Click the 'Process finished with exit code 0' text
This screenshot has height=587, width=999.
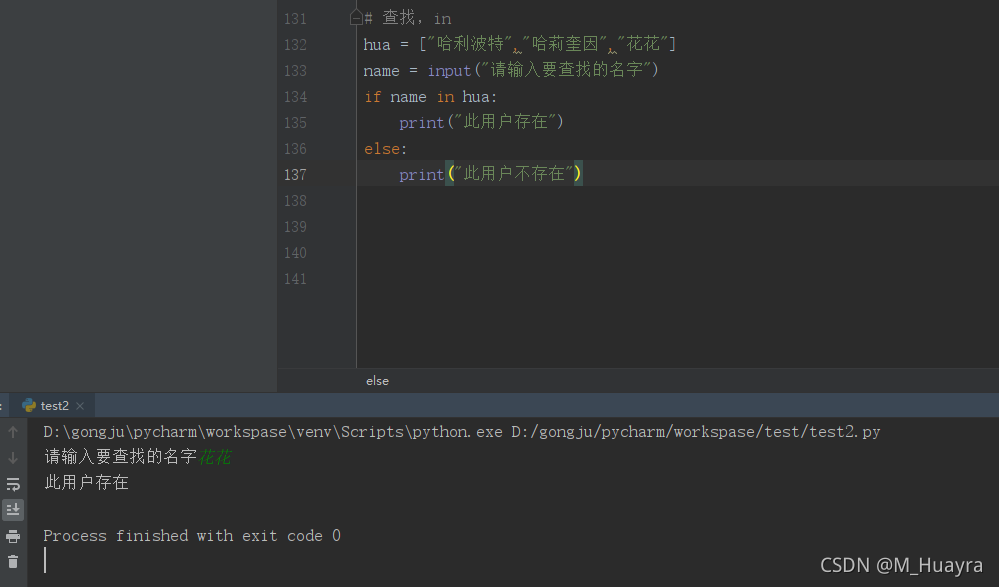192,536
